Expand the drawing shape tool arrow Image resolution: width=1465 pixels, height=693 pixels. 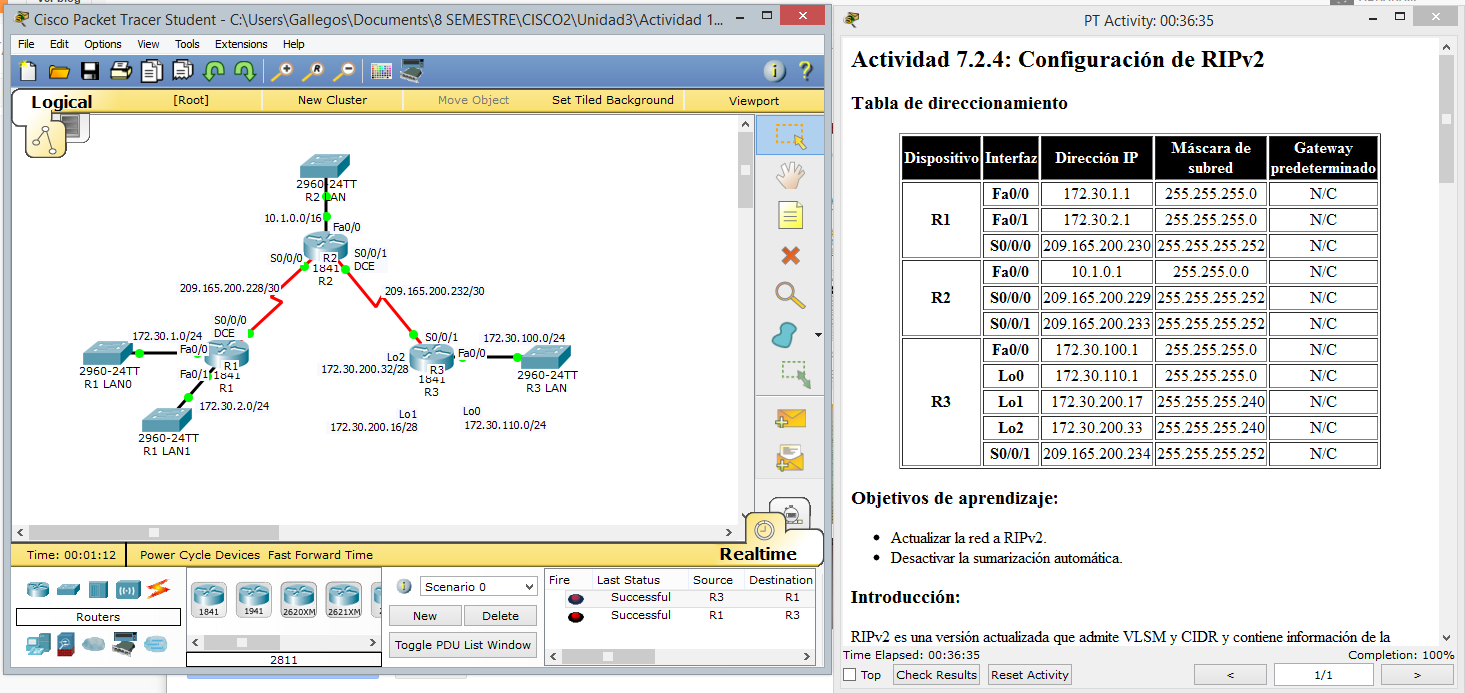click(x=818, y=335)
